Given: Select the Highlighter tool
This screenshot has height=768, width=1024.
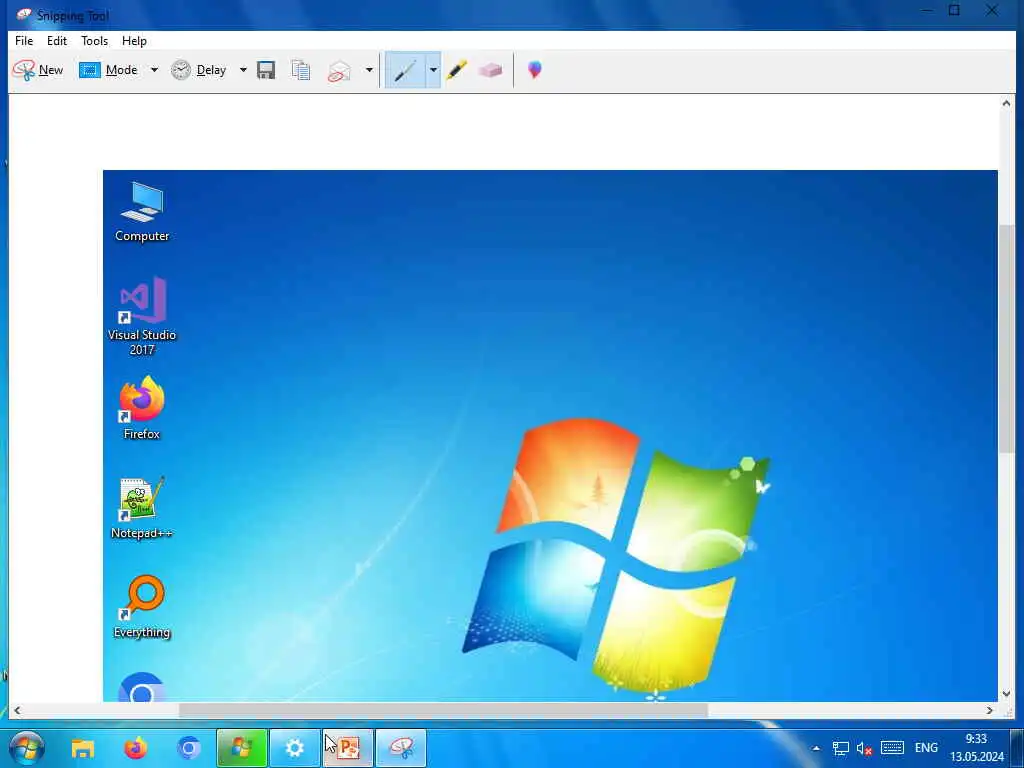Looking at the screenshot, I should 456,70.
